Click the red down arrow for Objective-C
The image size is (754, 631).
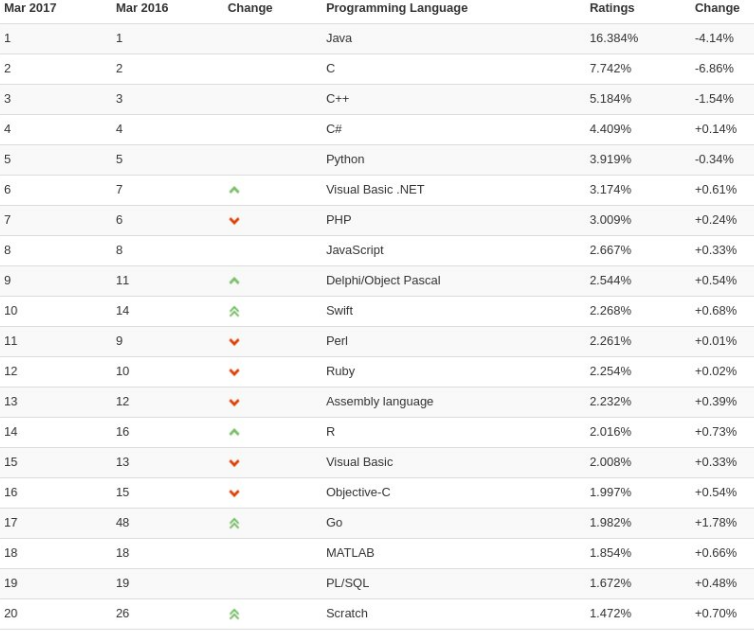234,493
